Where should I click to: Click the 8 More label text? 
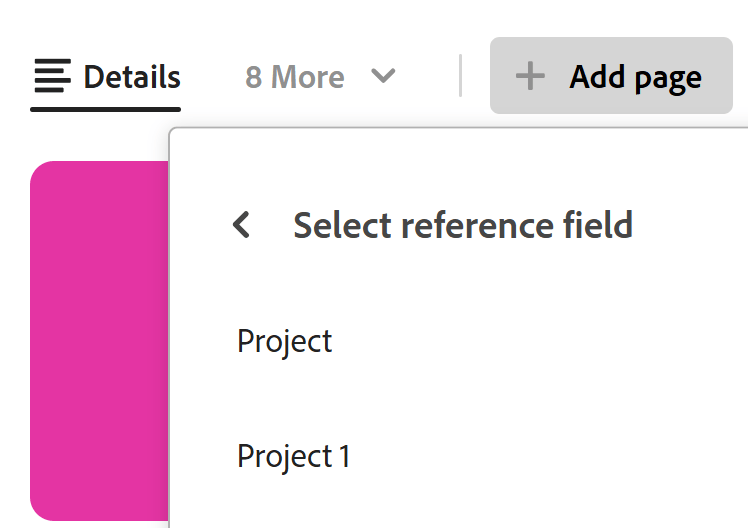[295, 77]
